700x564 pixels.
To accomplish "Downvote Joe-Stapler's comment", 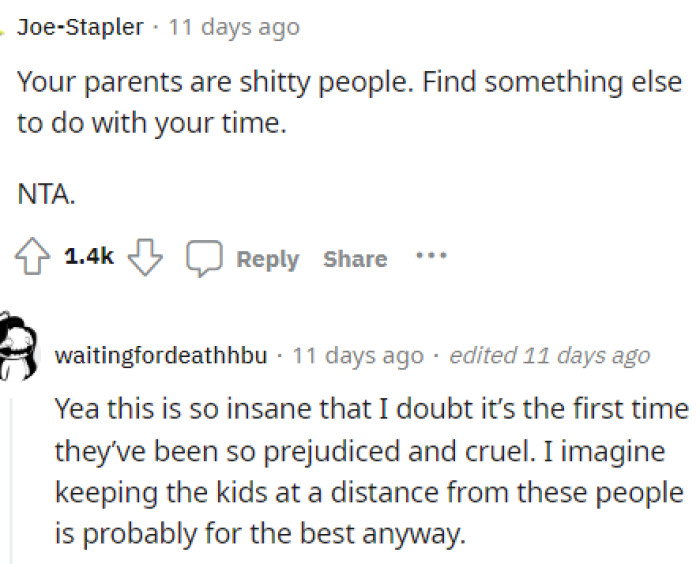I will point(146,258).
